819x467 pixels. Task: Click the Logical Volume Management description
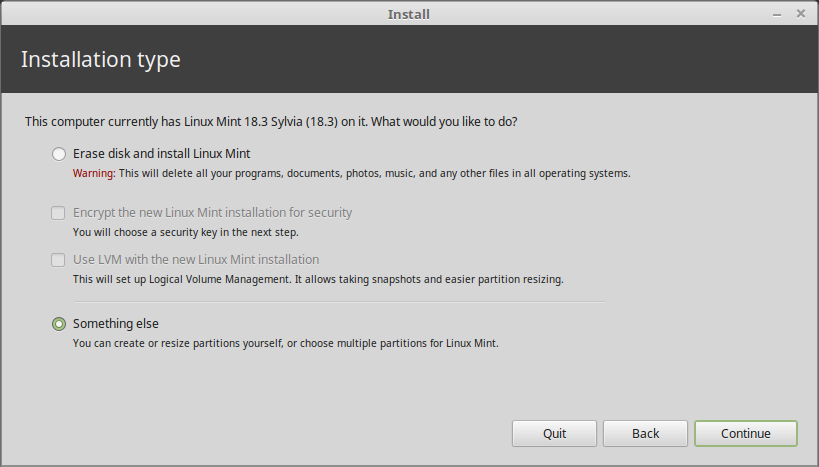pyautogui.click(x=318, y=279)
